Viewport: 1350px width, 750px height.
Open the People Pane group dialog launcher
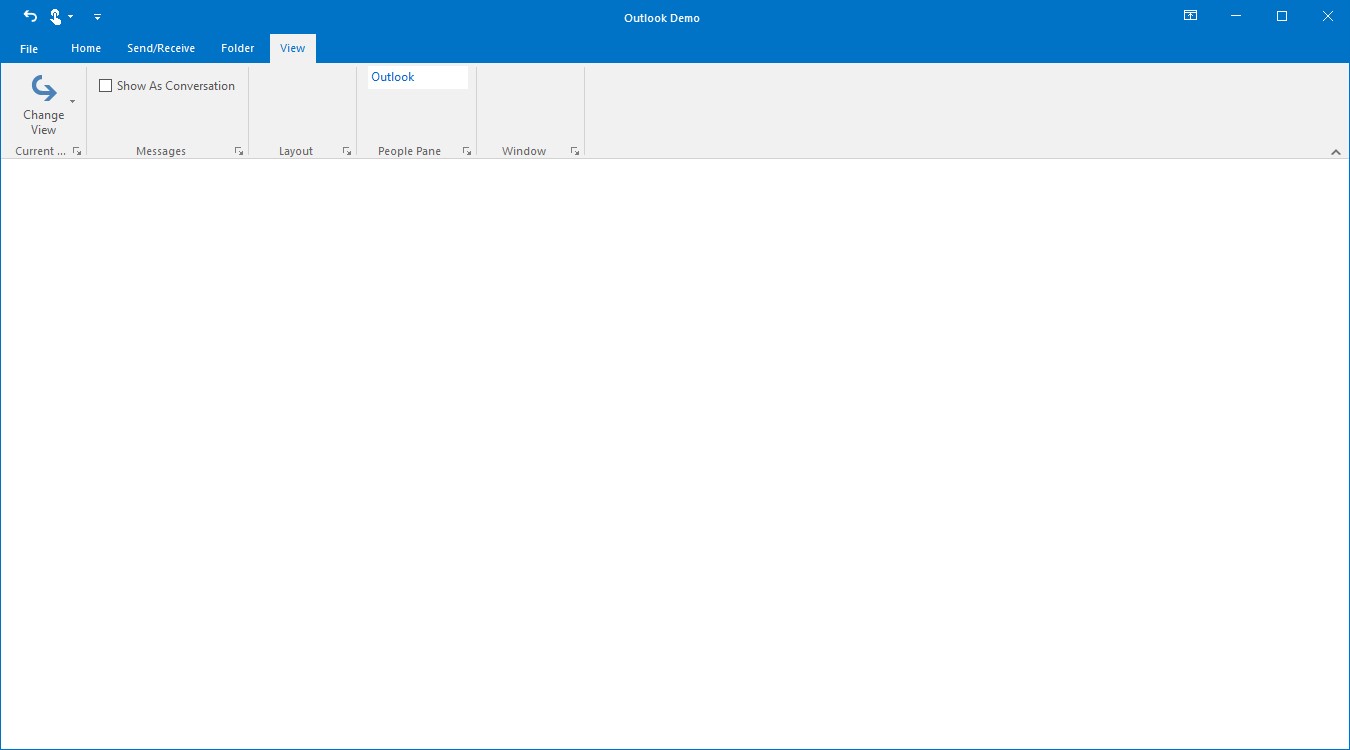click(466, 151)
